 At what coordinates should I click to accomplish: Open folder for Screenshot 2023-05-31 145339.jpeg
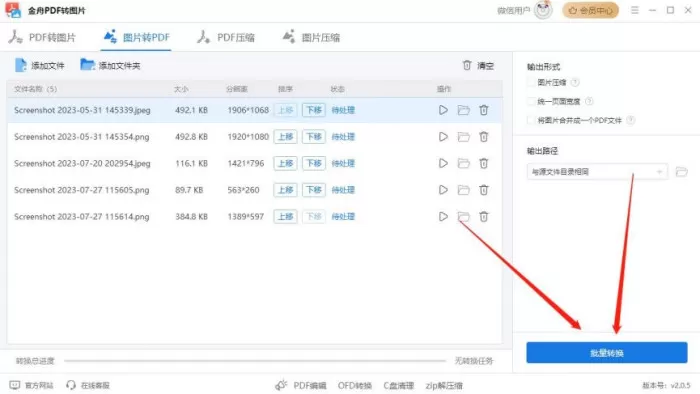coord(463,110)
